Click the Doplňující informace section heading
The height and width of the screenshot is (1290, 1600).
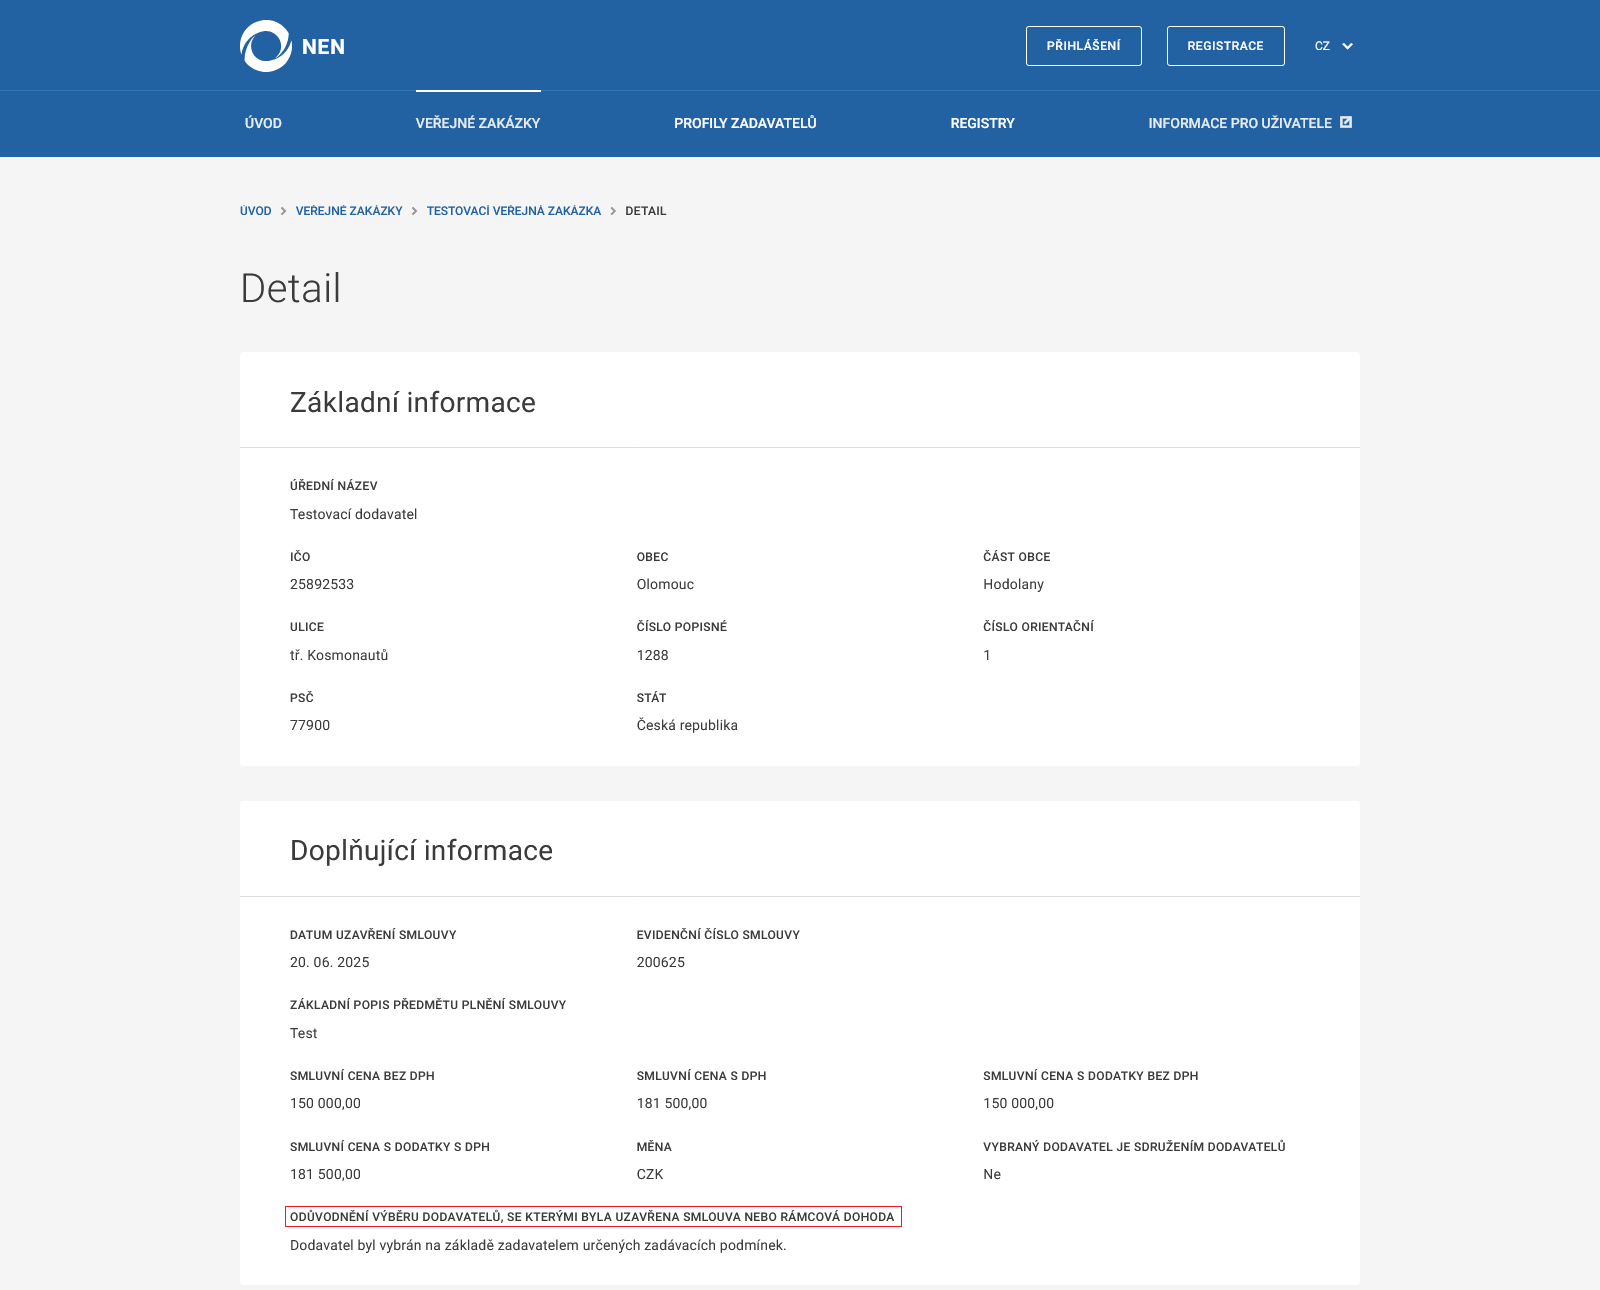[x=421, y=850]
